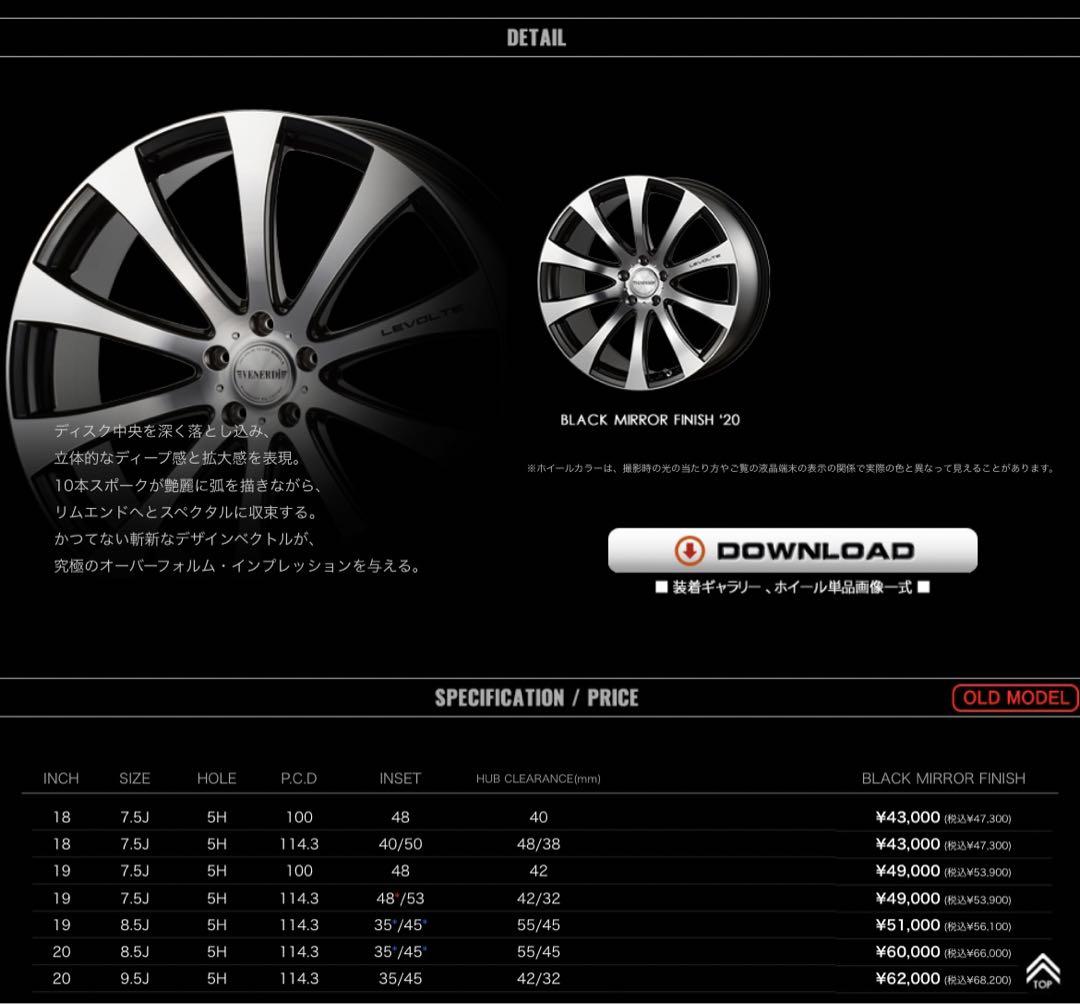Screen dimensions: 1080x1004
Task: Select the BLACK MIRROR FINISH '20 label
Action: click(650, 419)
